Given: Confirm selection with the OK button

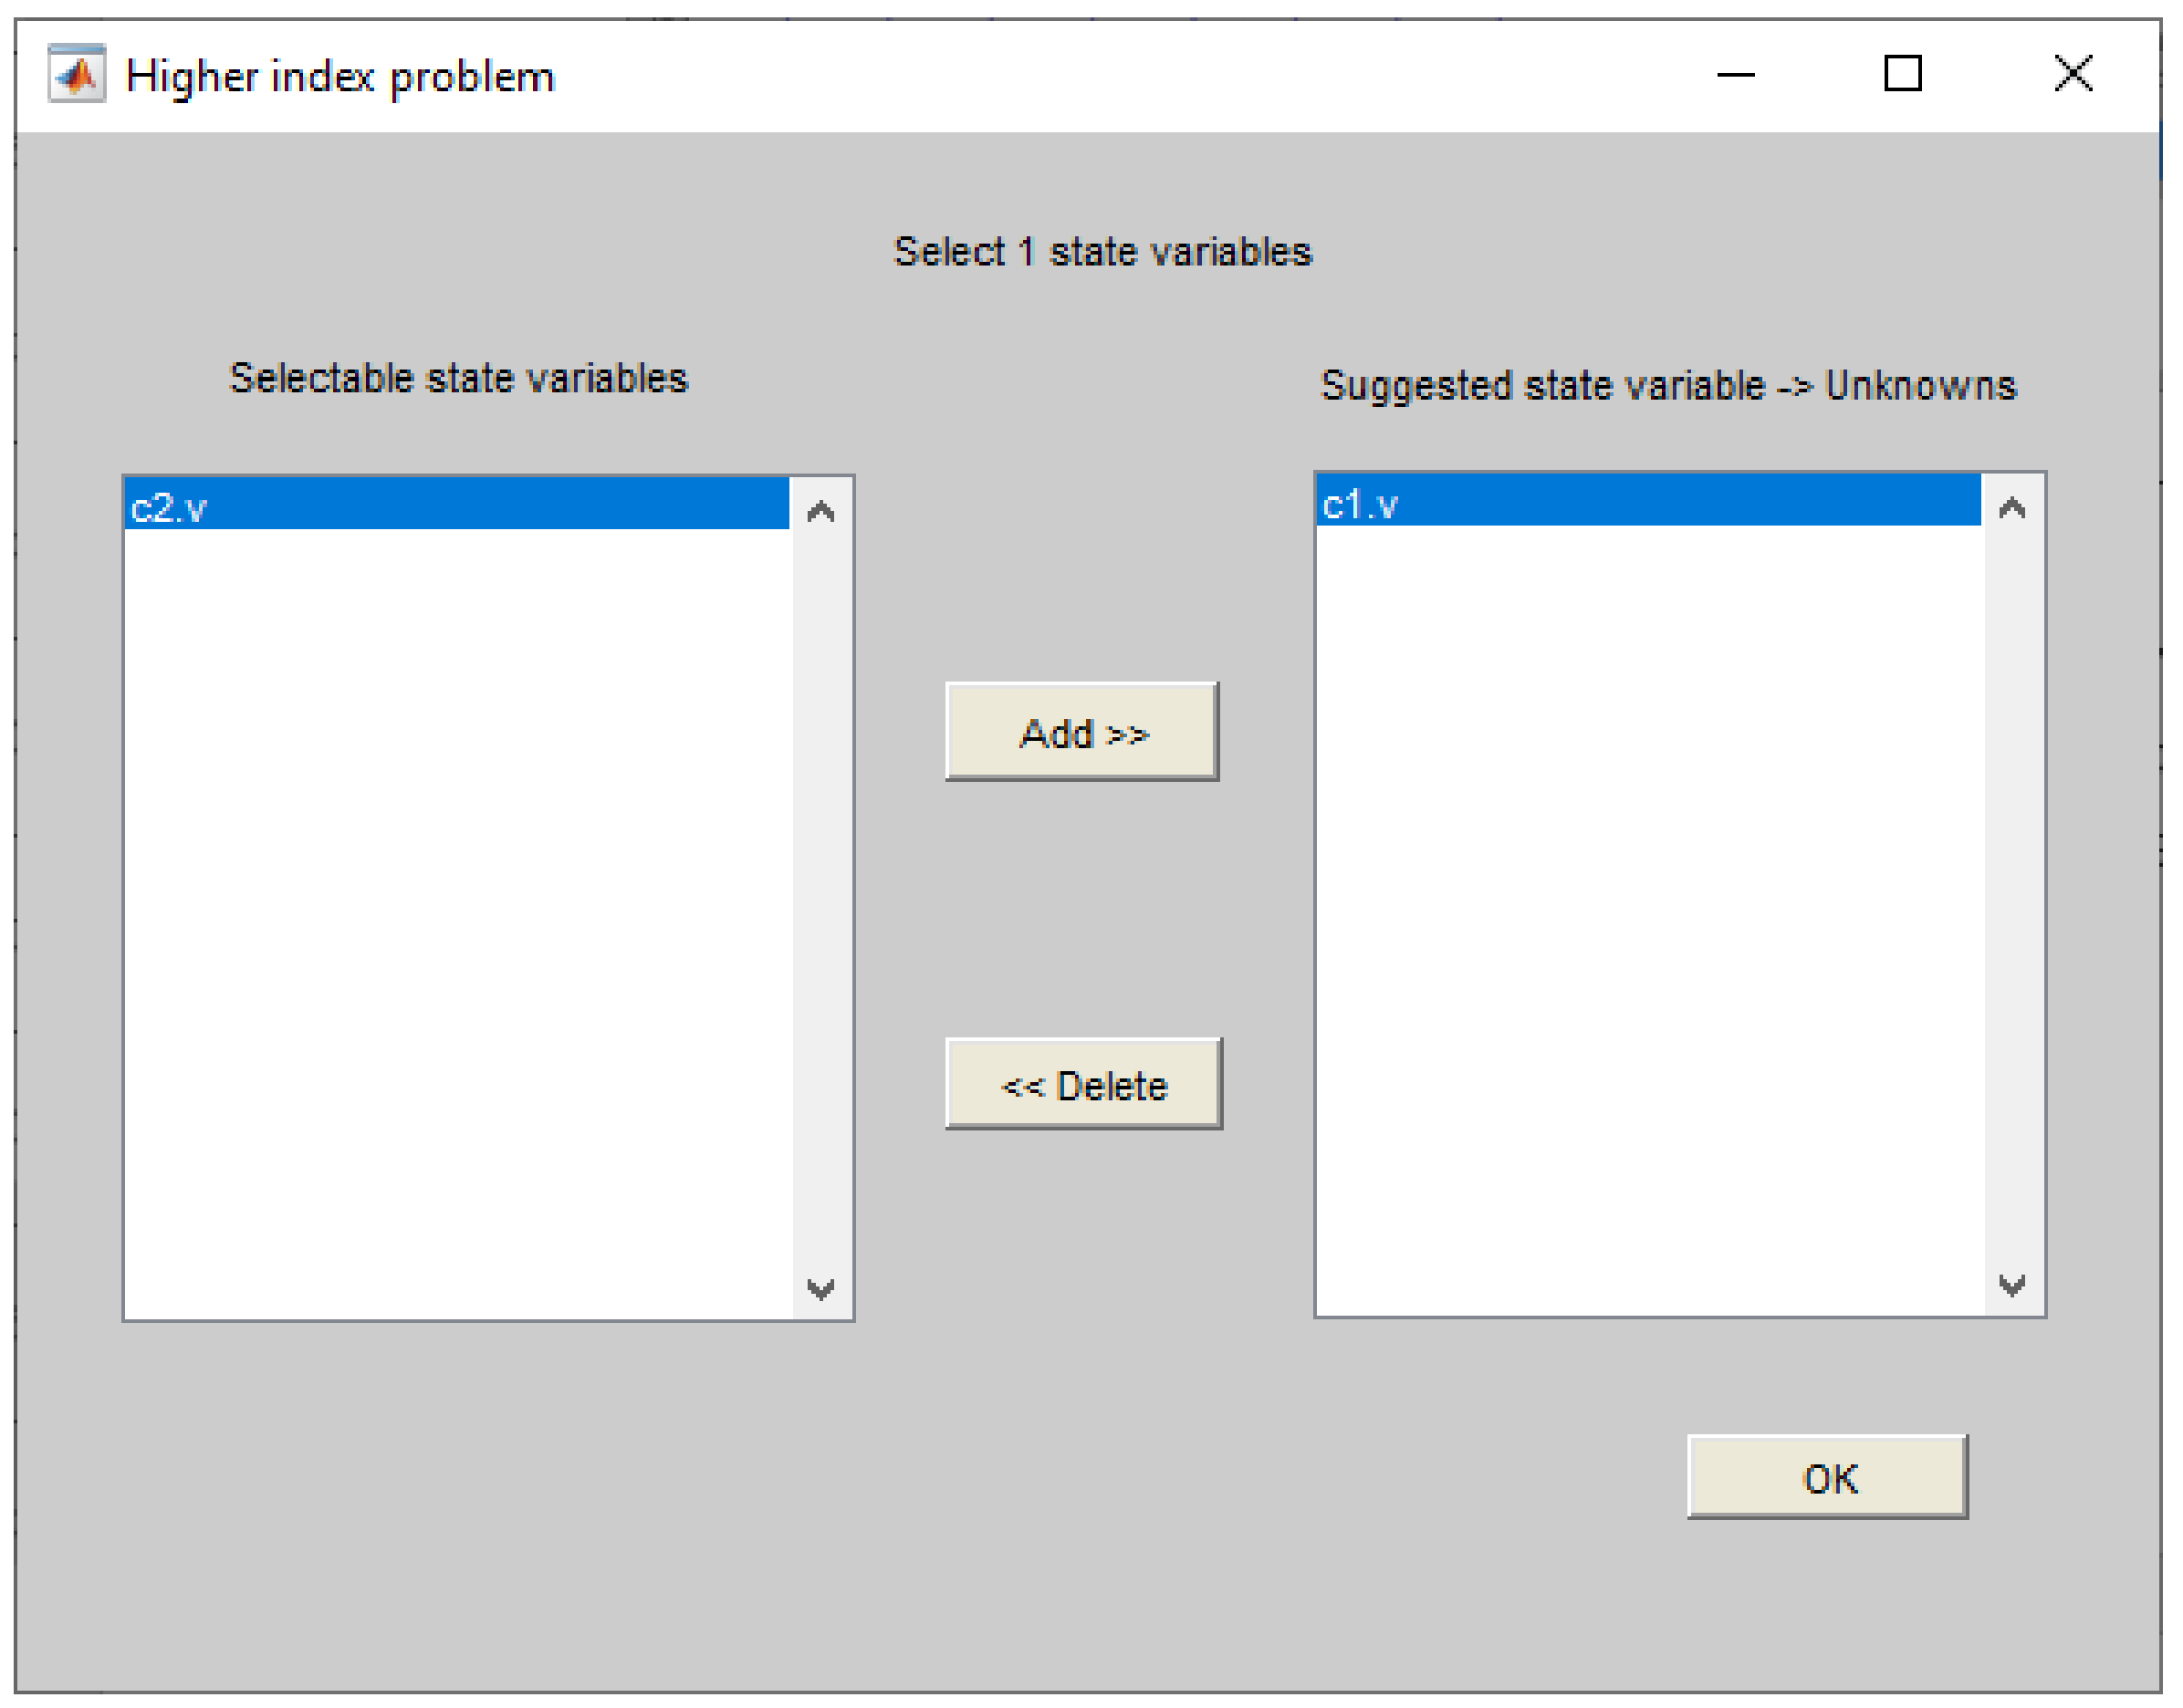Looking at the screenshot, I should click(1828, 1478).
